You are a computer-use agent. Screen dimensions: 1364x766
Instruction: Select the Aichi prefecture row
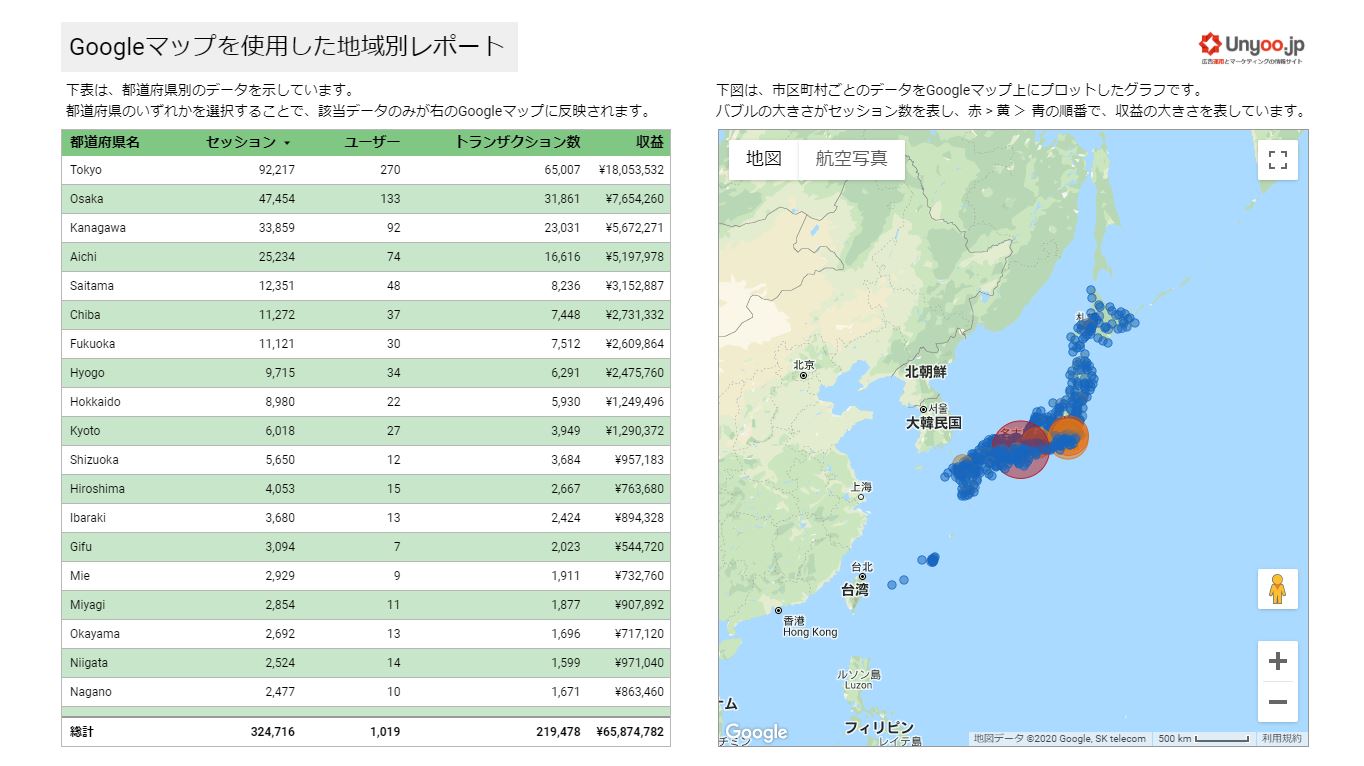coord(366,257)
